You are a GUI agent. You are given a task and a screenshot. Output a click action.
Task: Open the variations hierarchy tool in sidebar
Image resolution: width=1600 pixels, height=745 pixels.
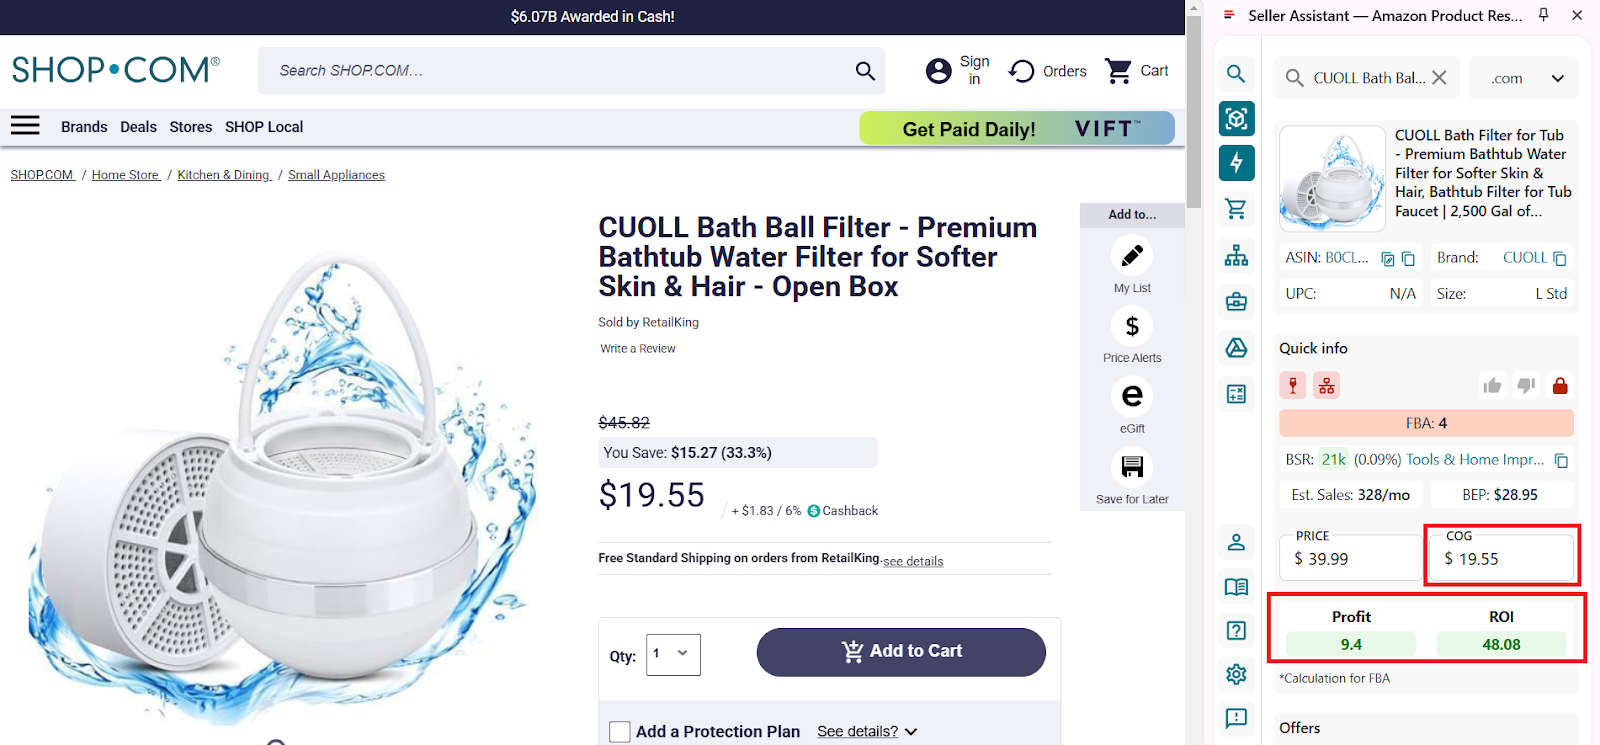(1236, 255)
